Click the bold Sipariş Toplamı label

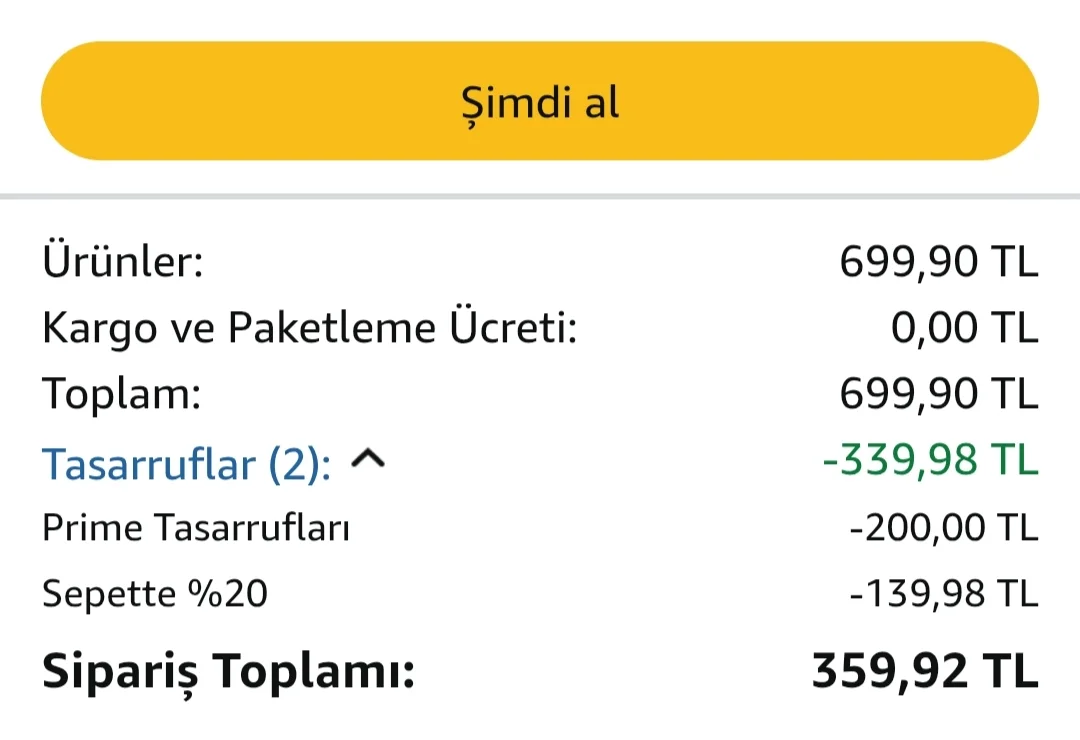tap(228, 672)
